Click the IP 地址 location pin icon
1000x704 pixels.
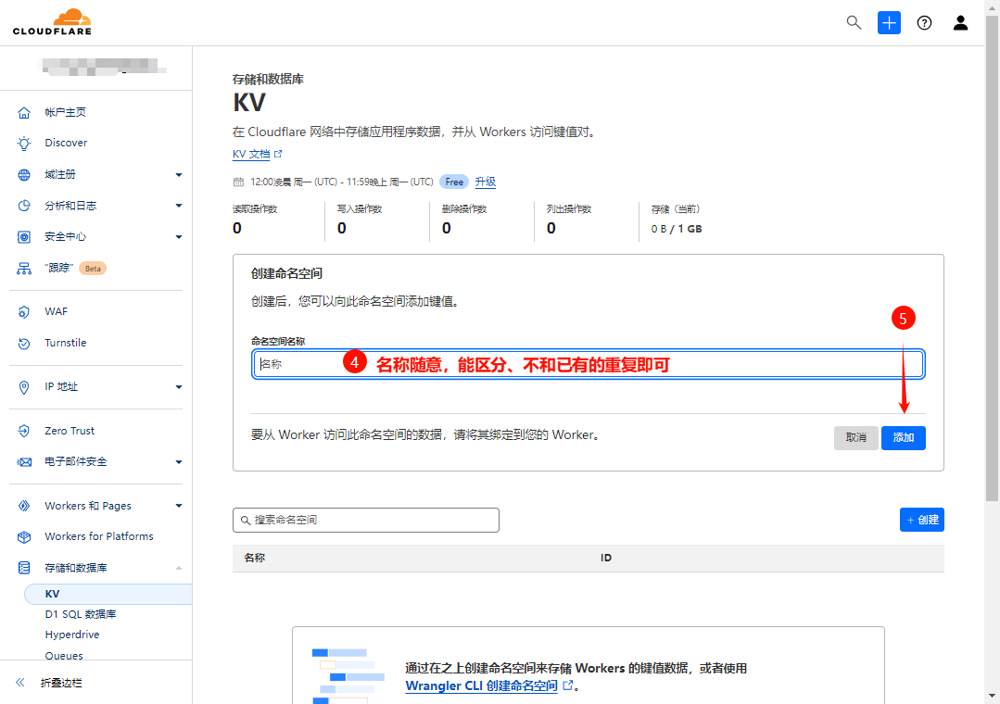coord(24,387)
